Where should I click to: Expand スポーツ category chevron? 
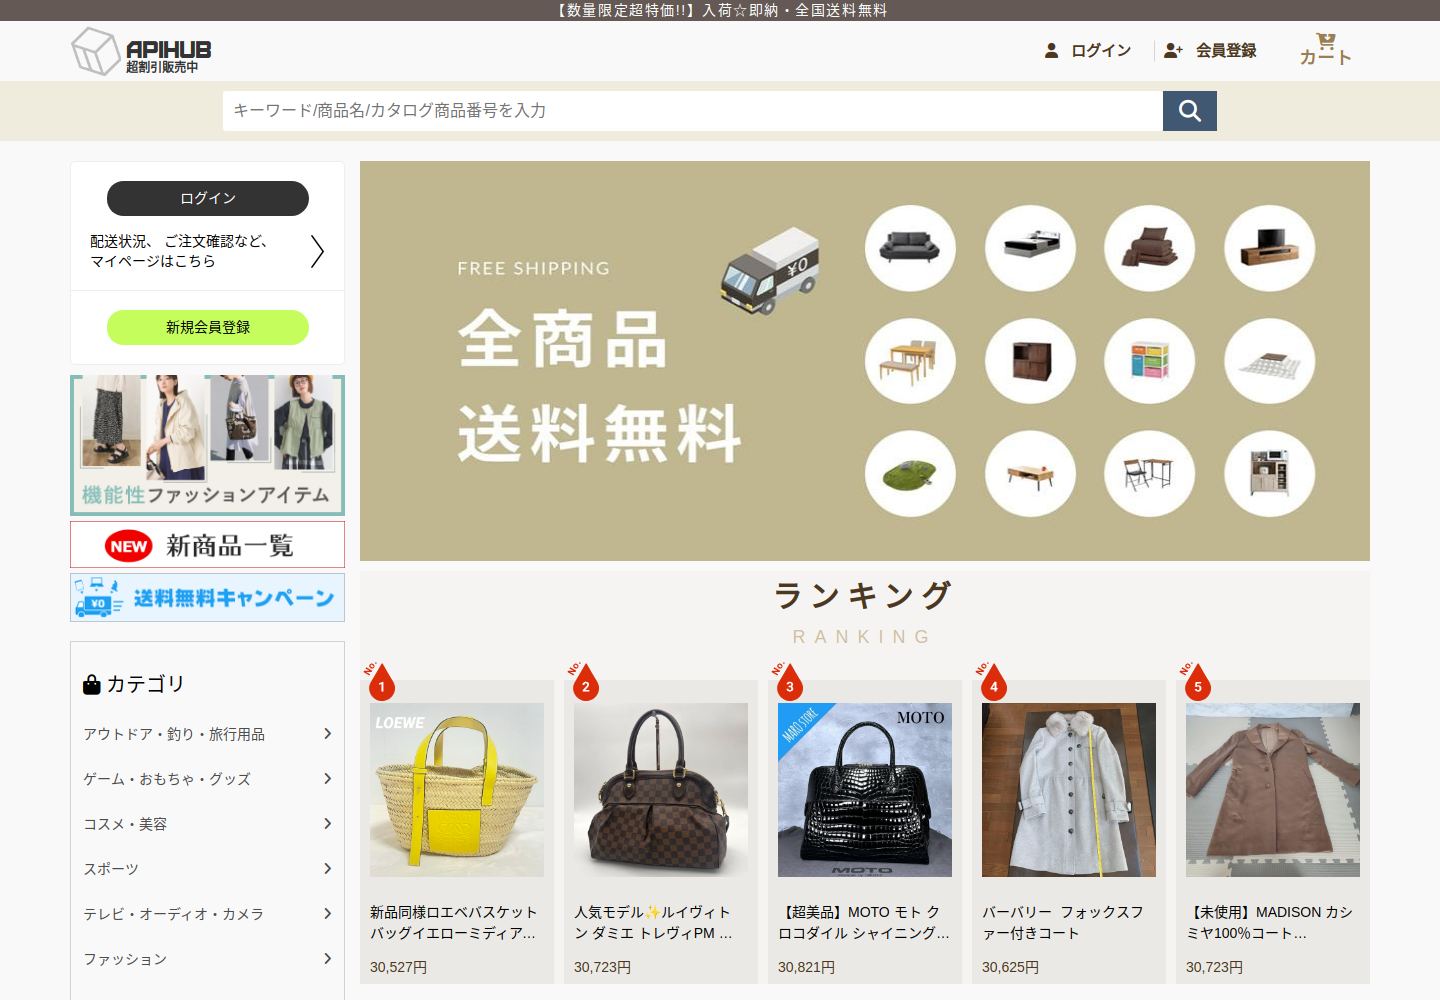(327, 869)
